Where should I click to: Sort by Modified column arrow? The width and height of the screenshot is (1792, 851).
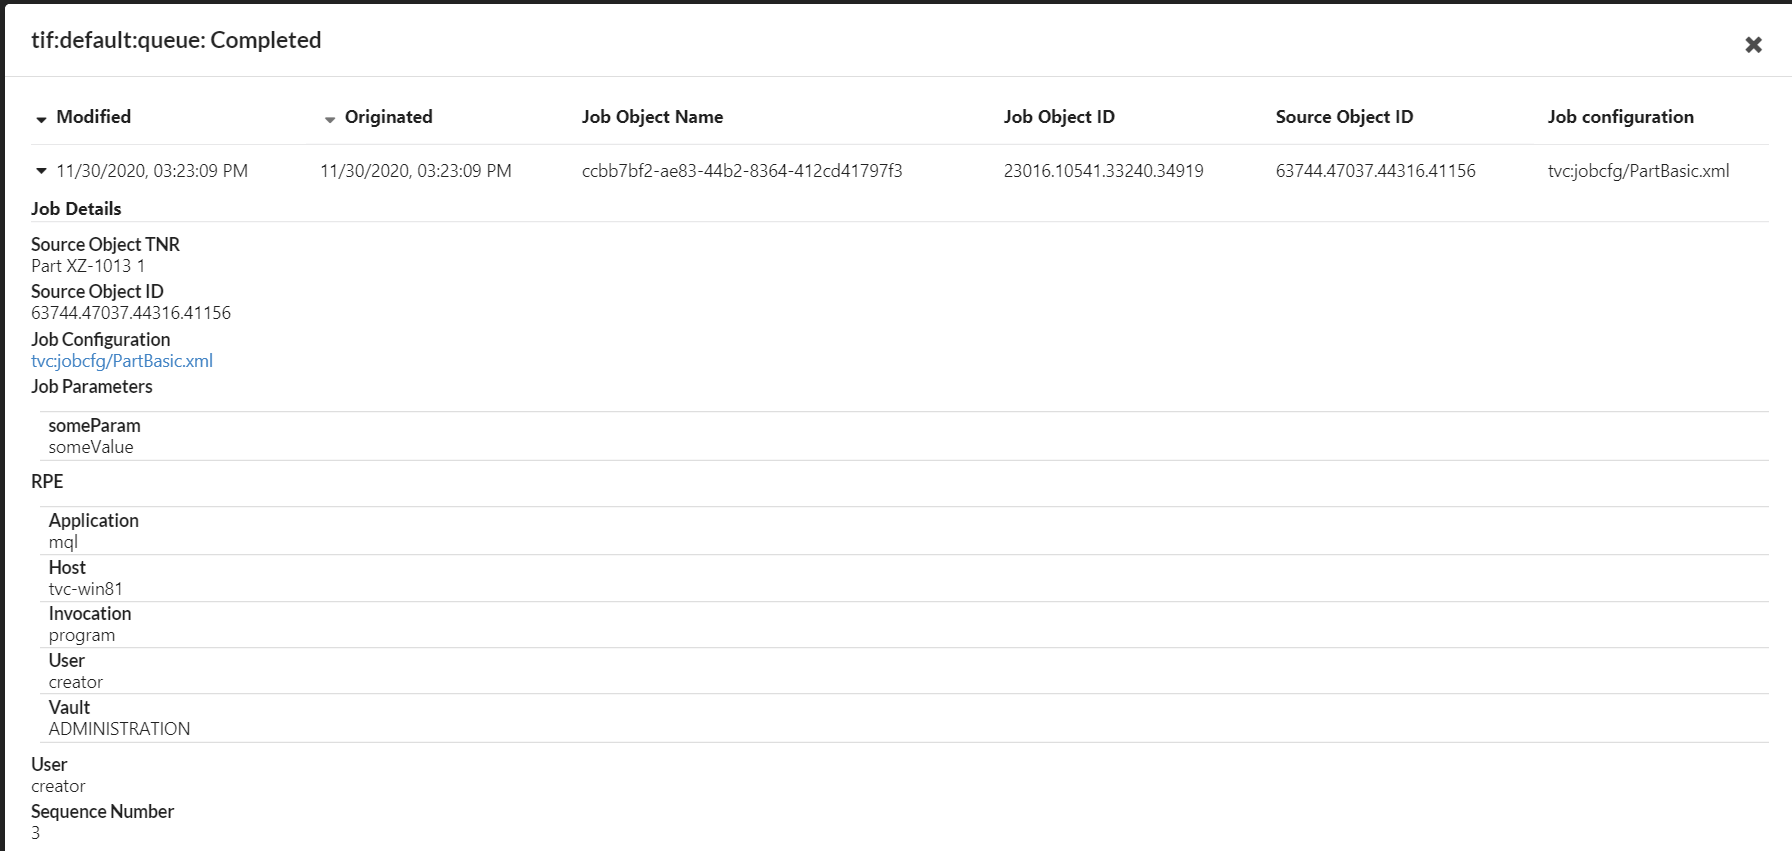point(41,119)
